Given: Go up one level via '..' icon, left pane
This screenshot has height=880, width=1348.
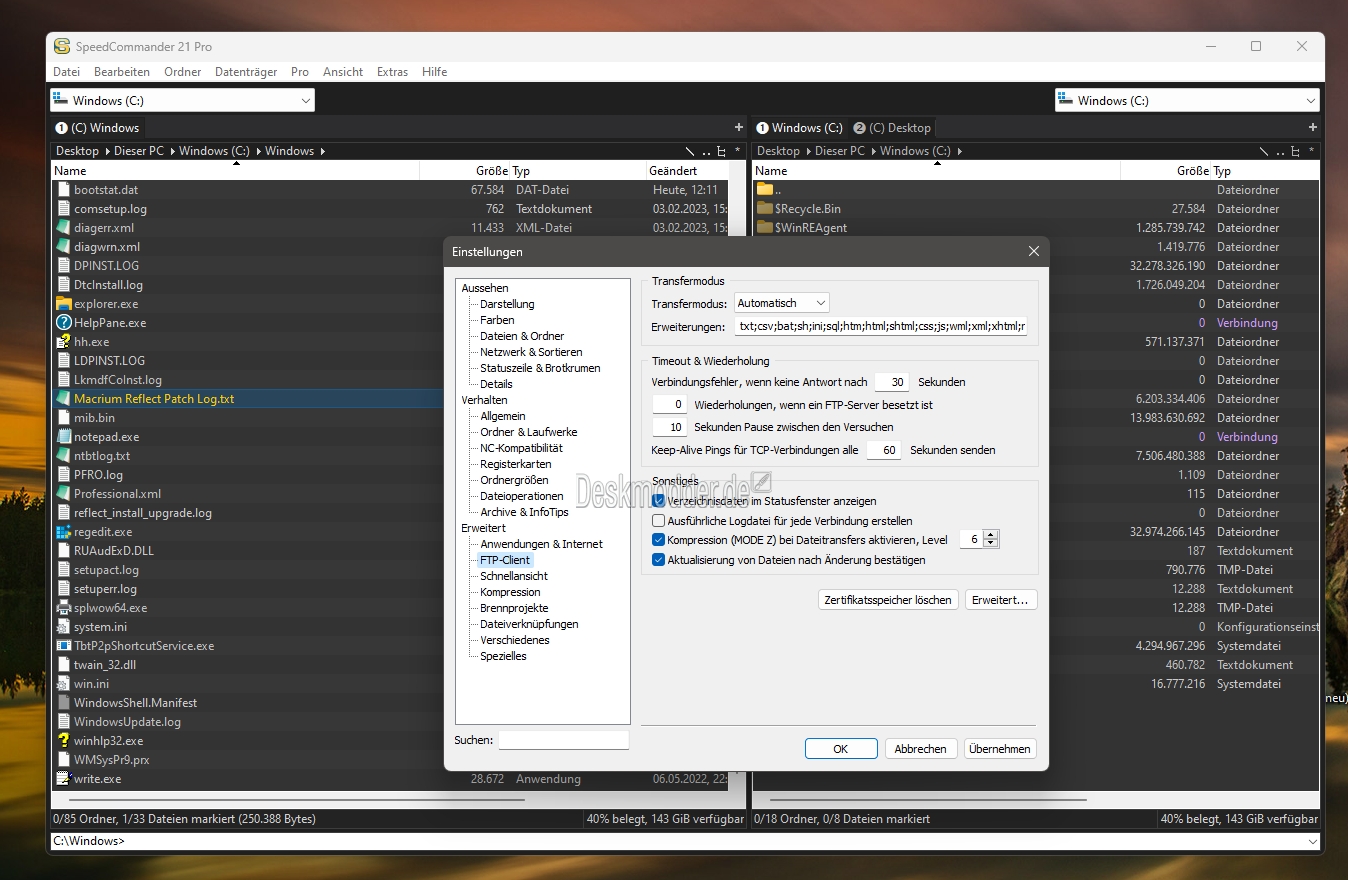Looking at the screenshot, I should (x=706, y=151).
